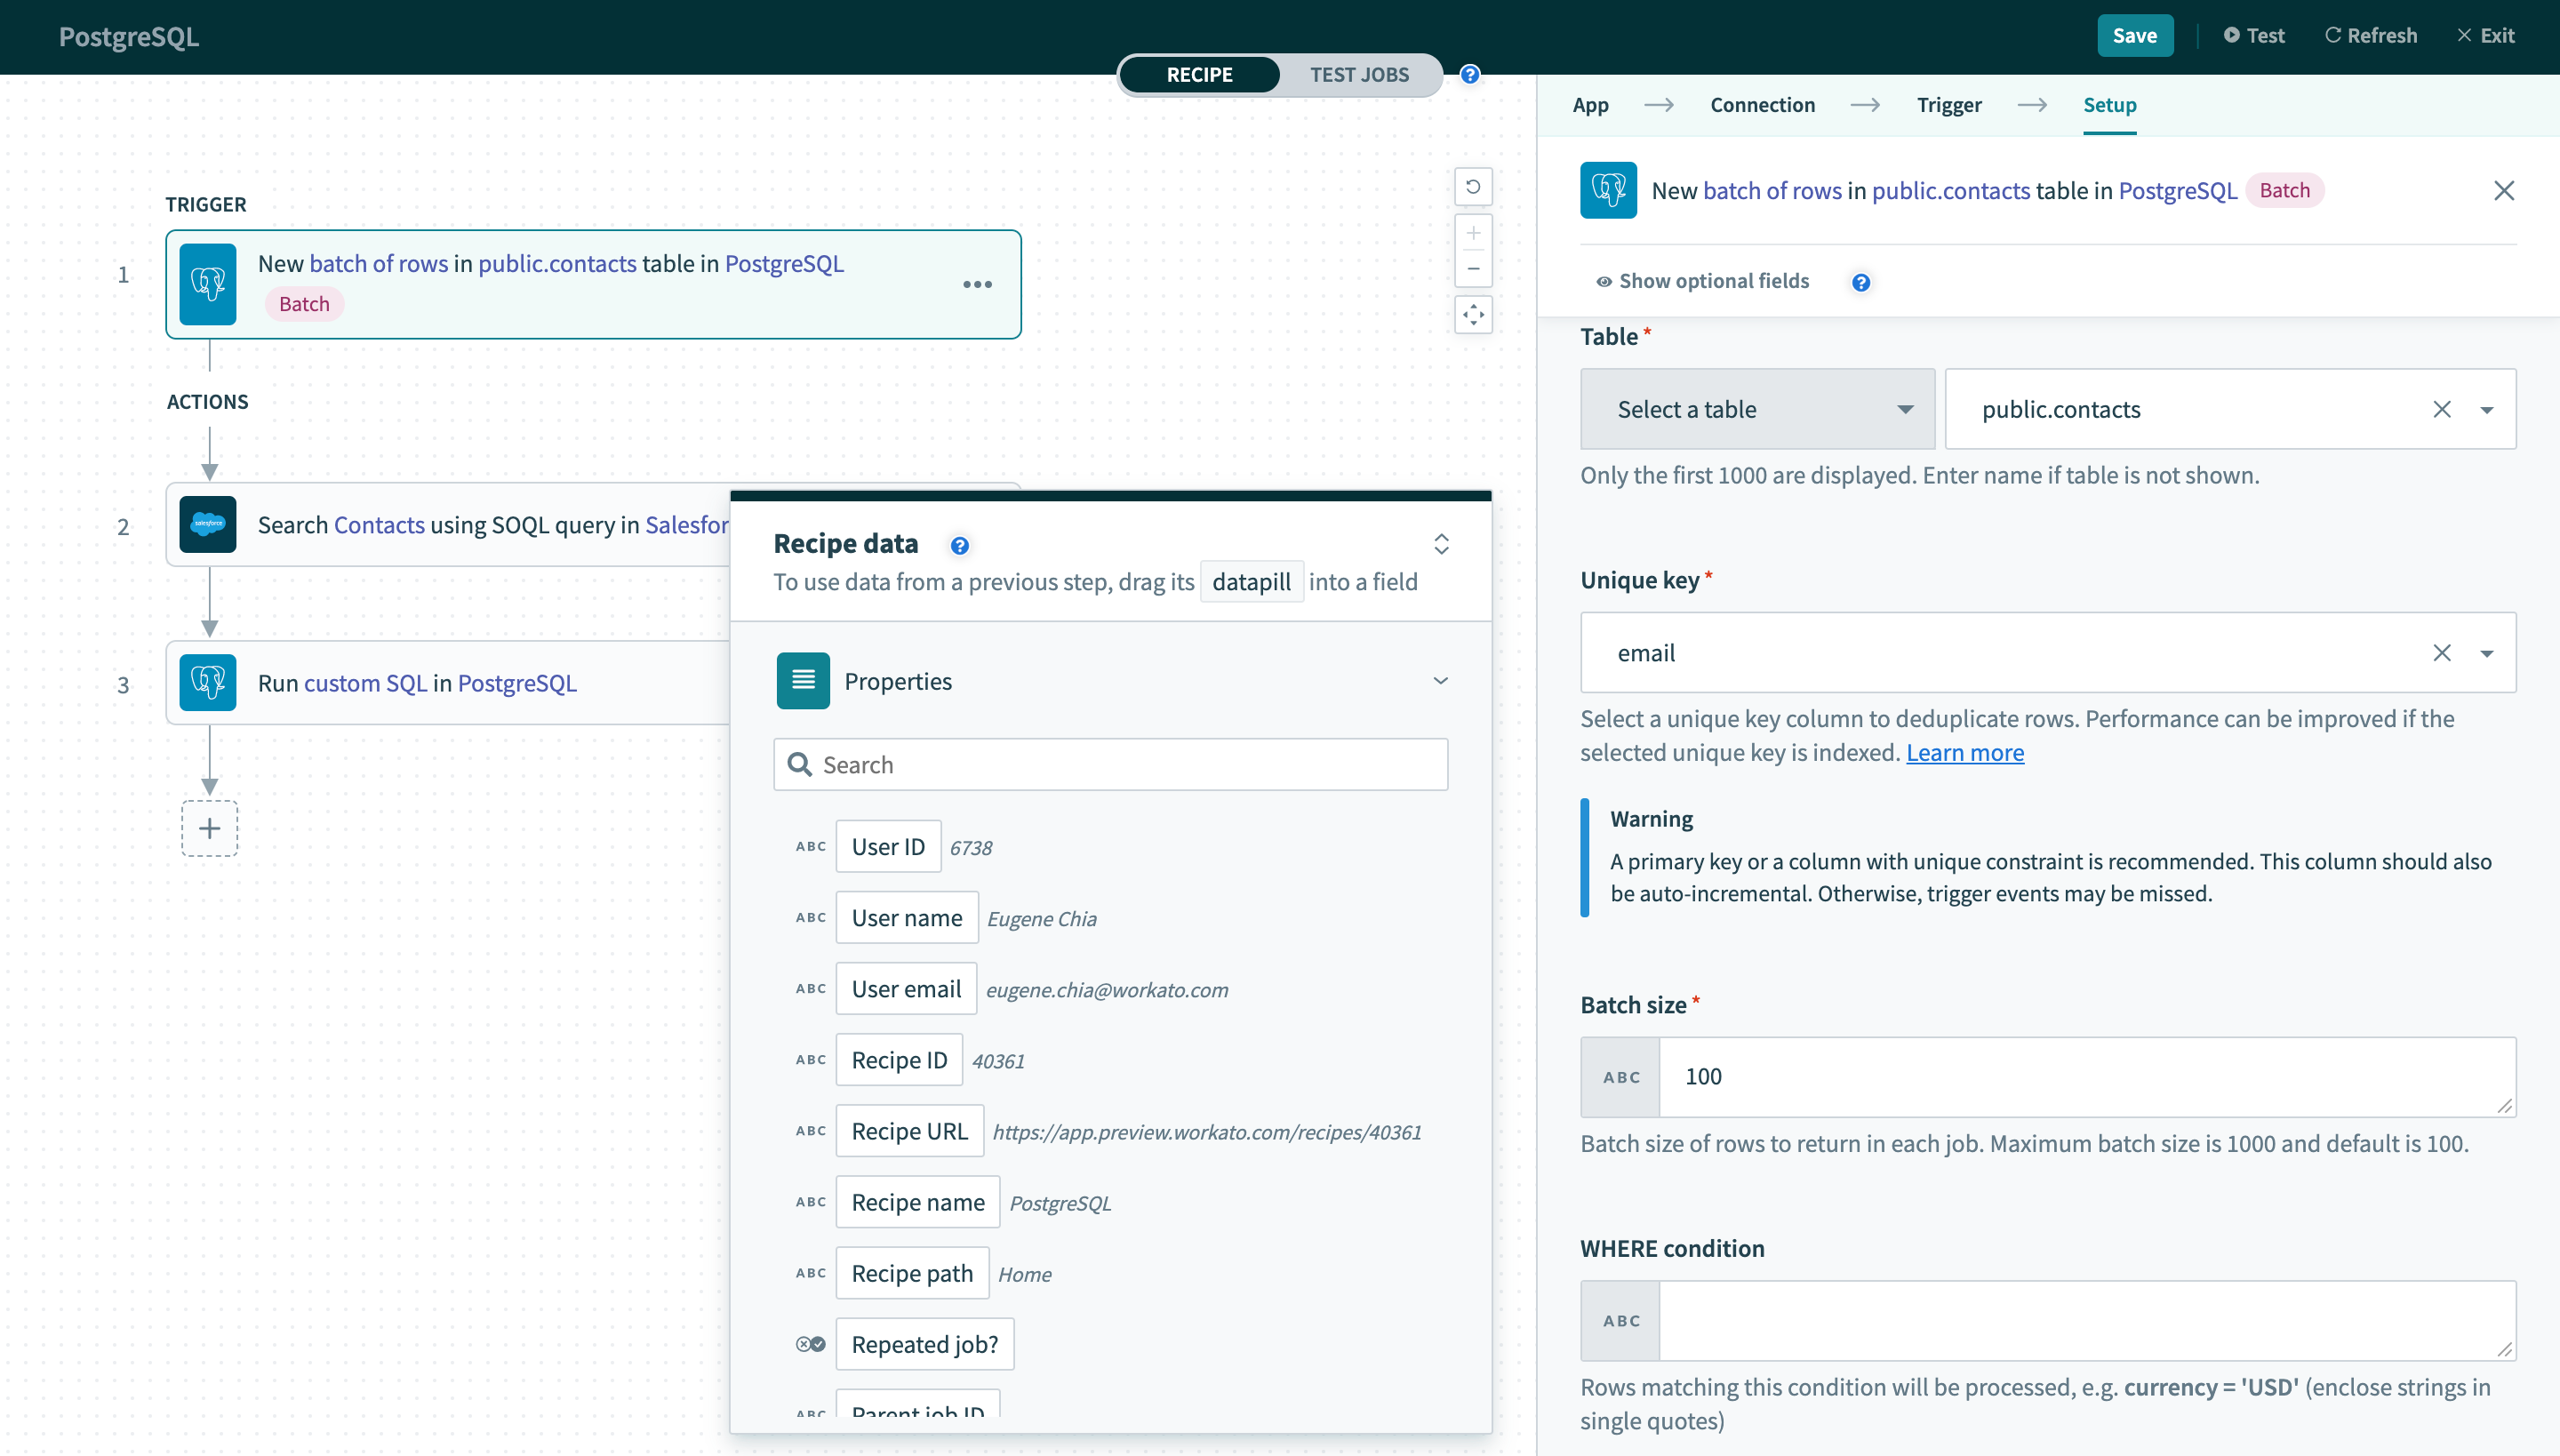This screenshot has width=2560, height=1456.
Task: Clear the email unique key field
Action: pos(2442,652)
